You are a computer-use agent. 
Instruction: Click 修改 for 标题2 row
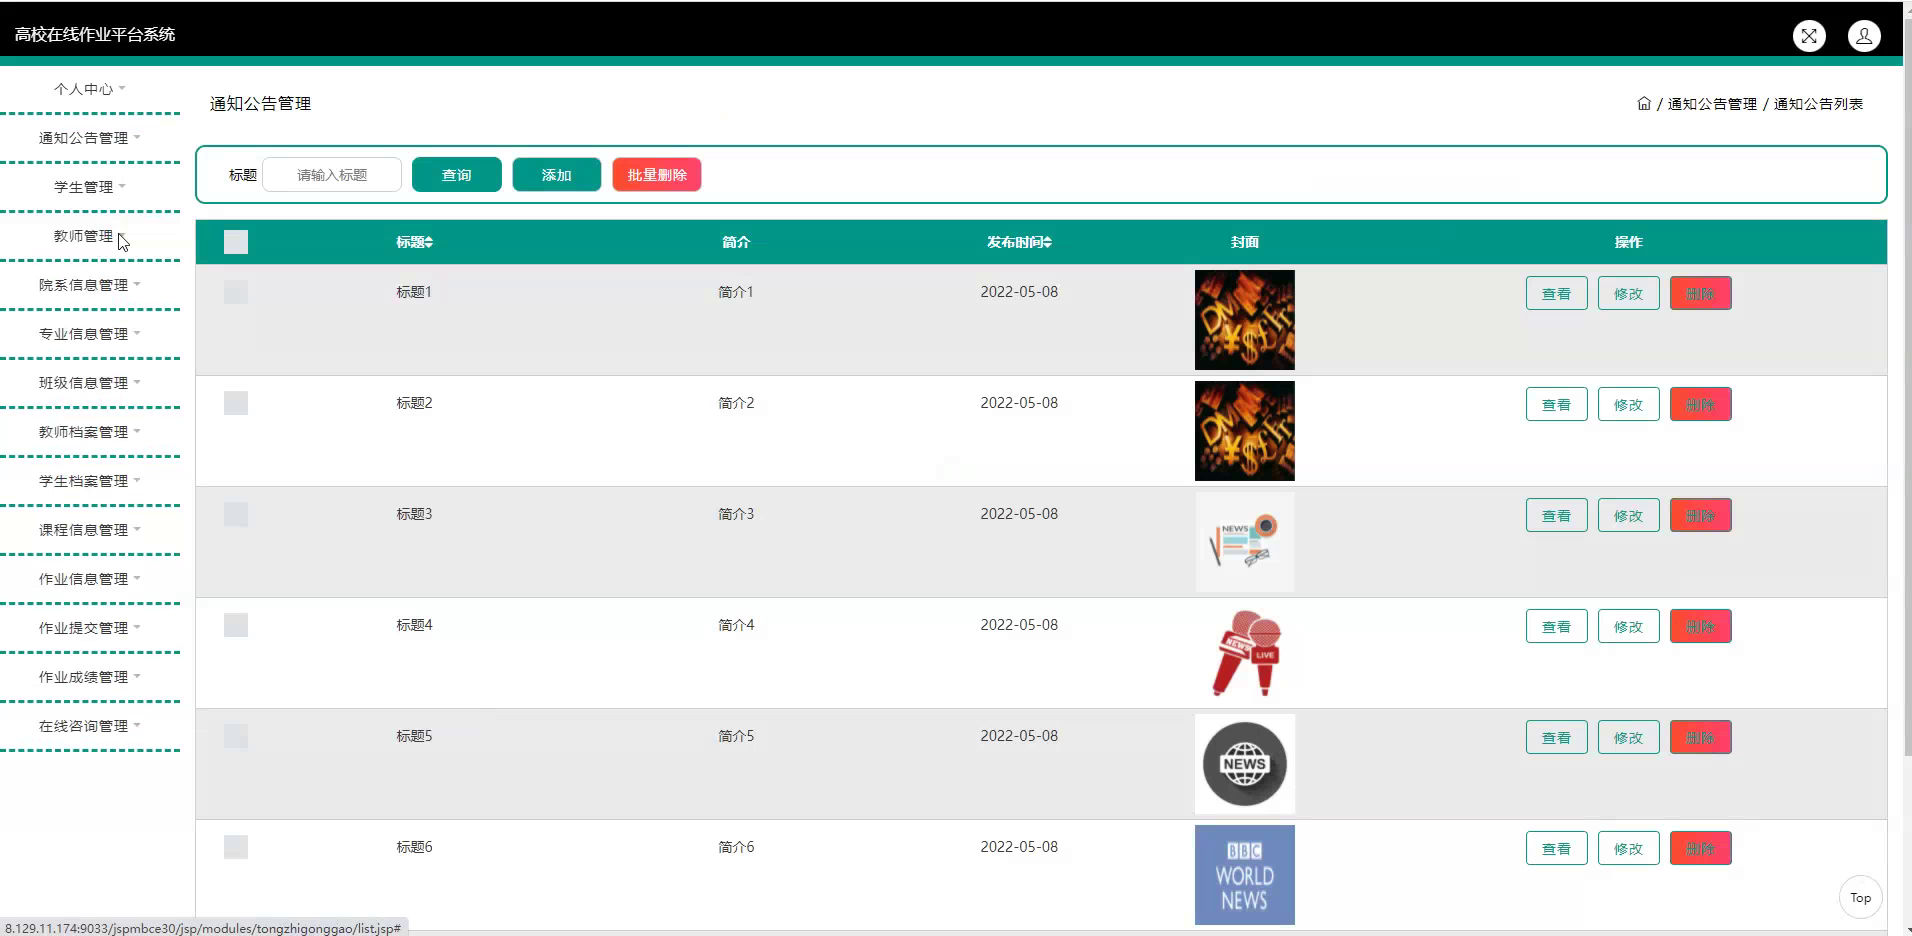[x=1629, y=405]
